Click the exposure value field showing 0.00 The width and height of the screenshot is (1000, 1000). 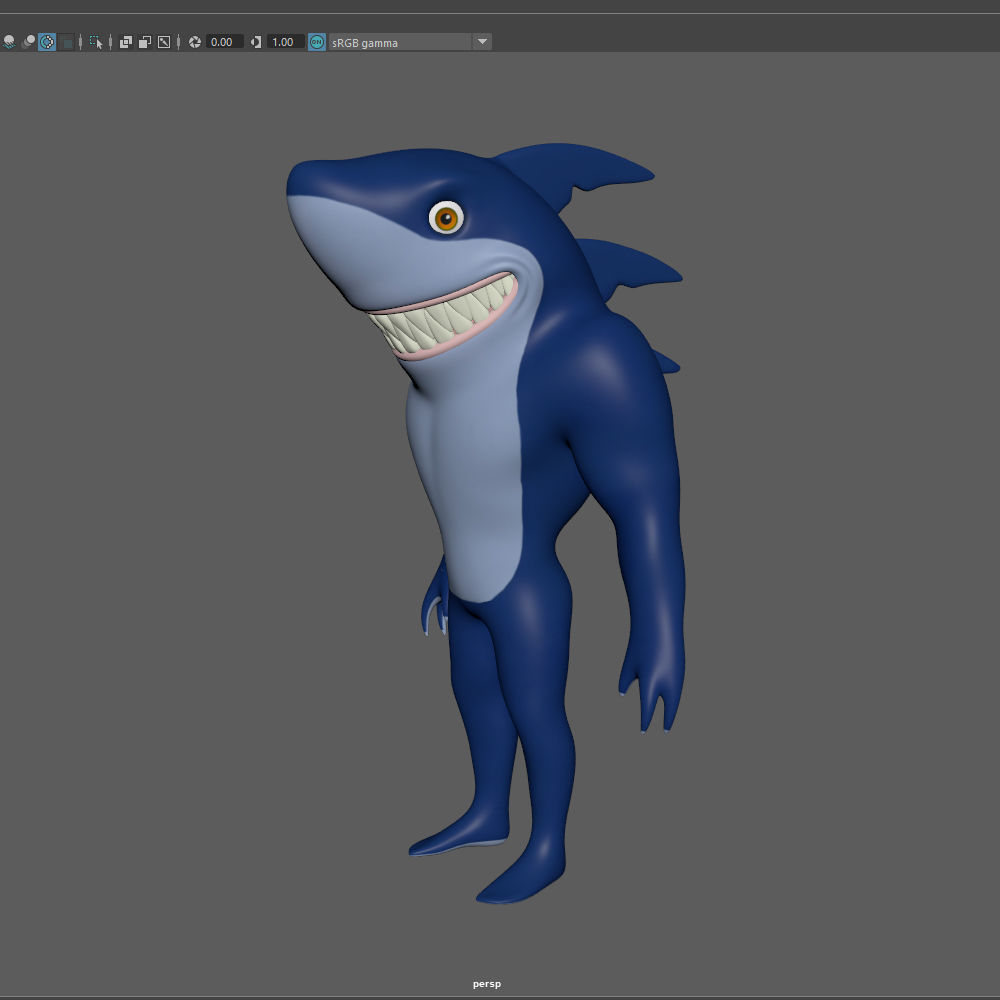[x=224, y=42]
